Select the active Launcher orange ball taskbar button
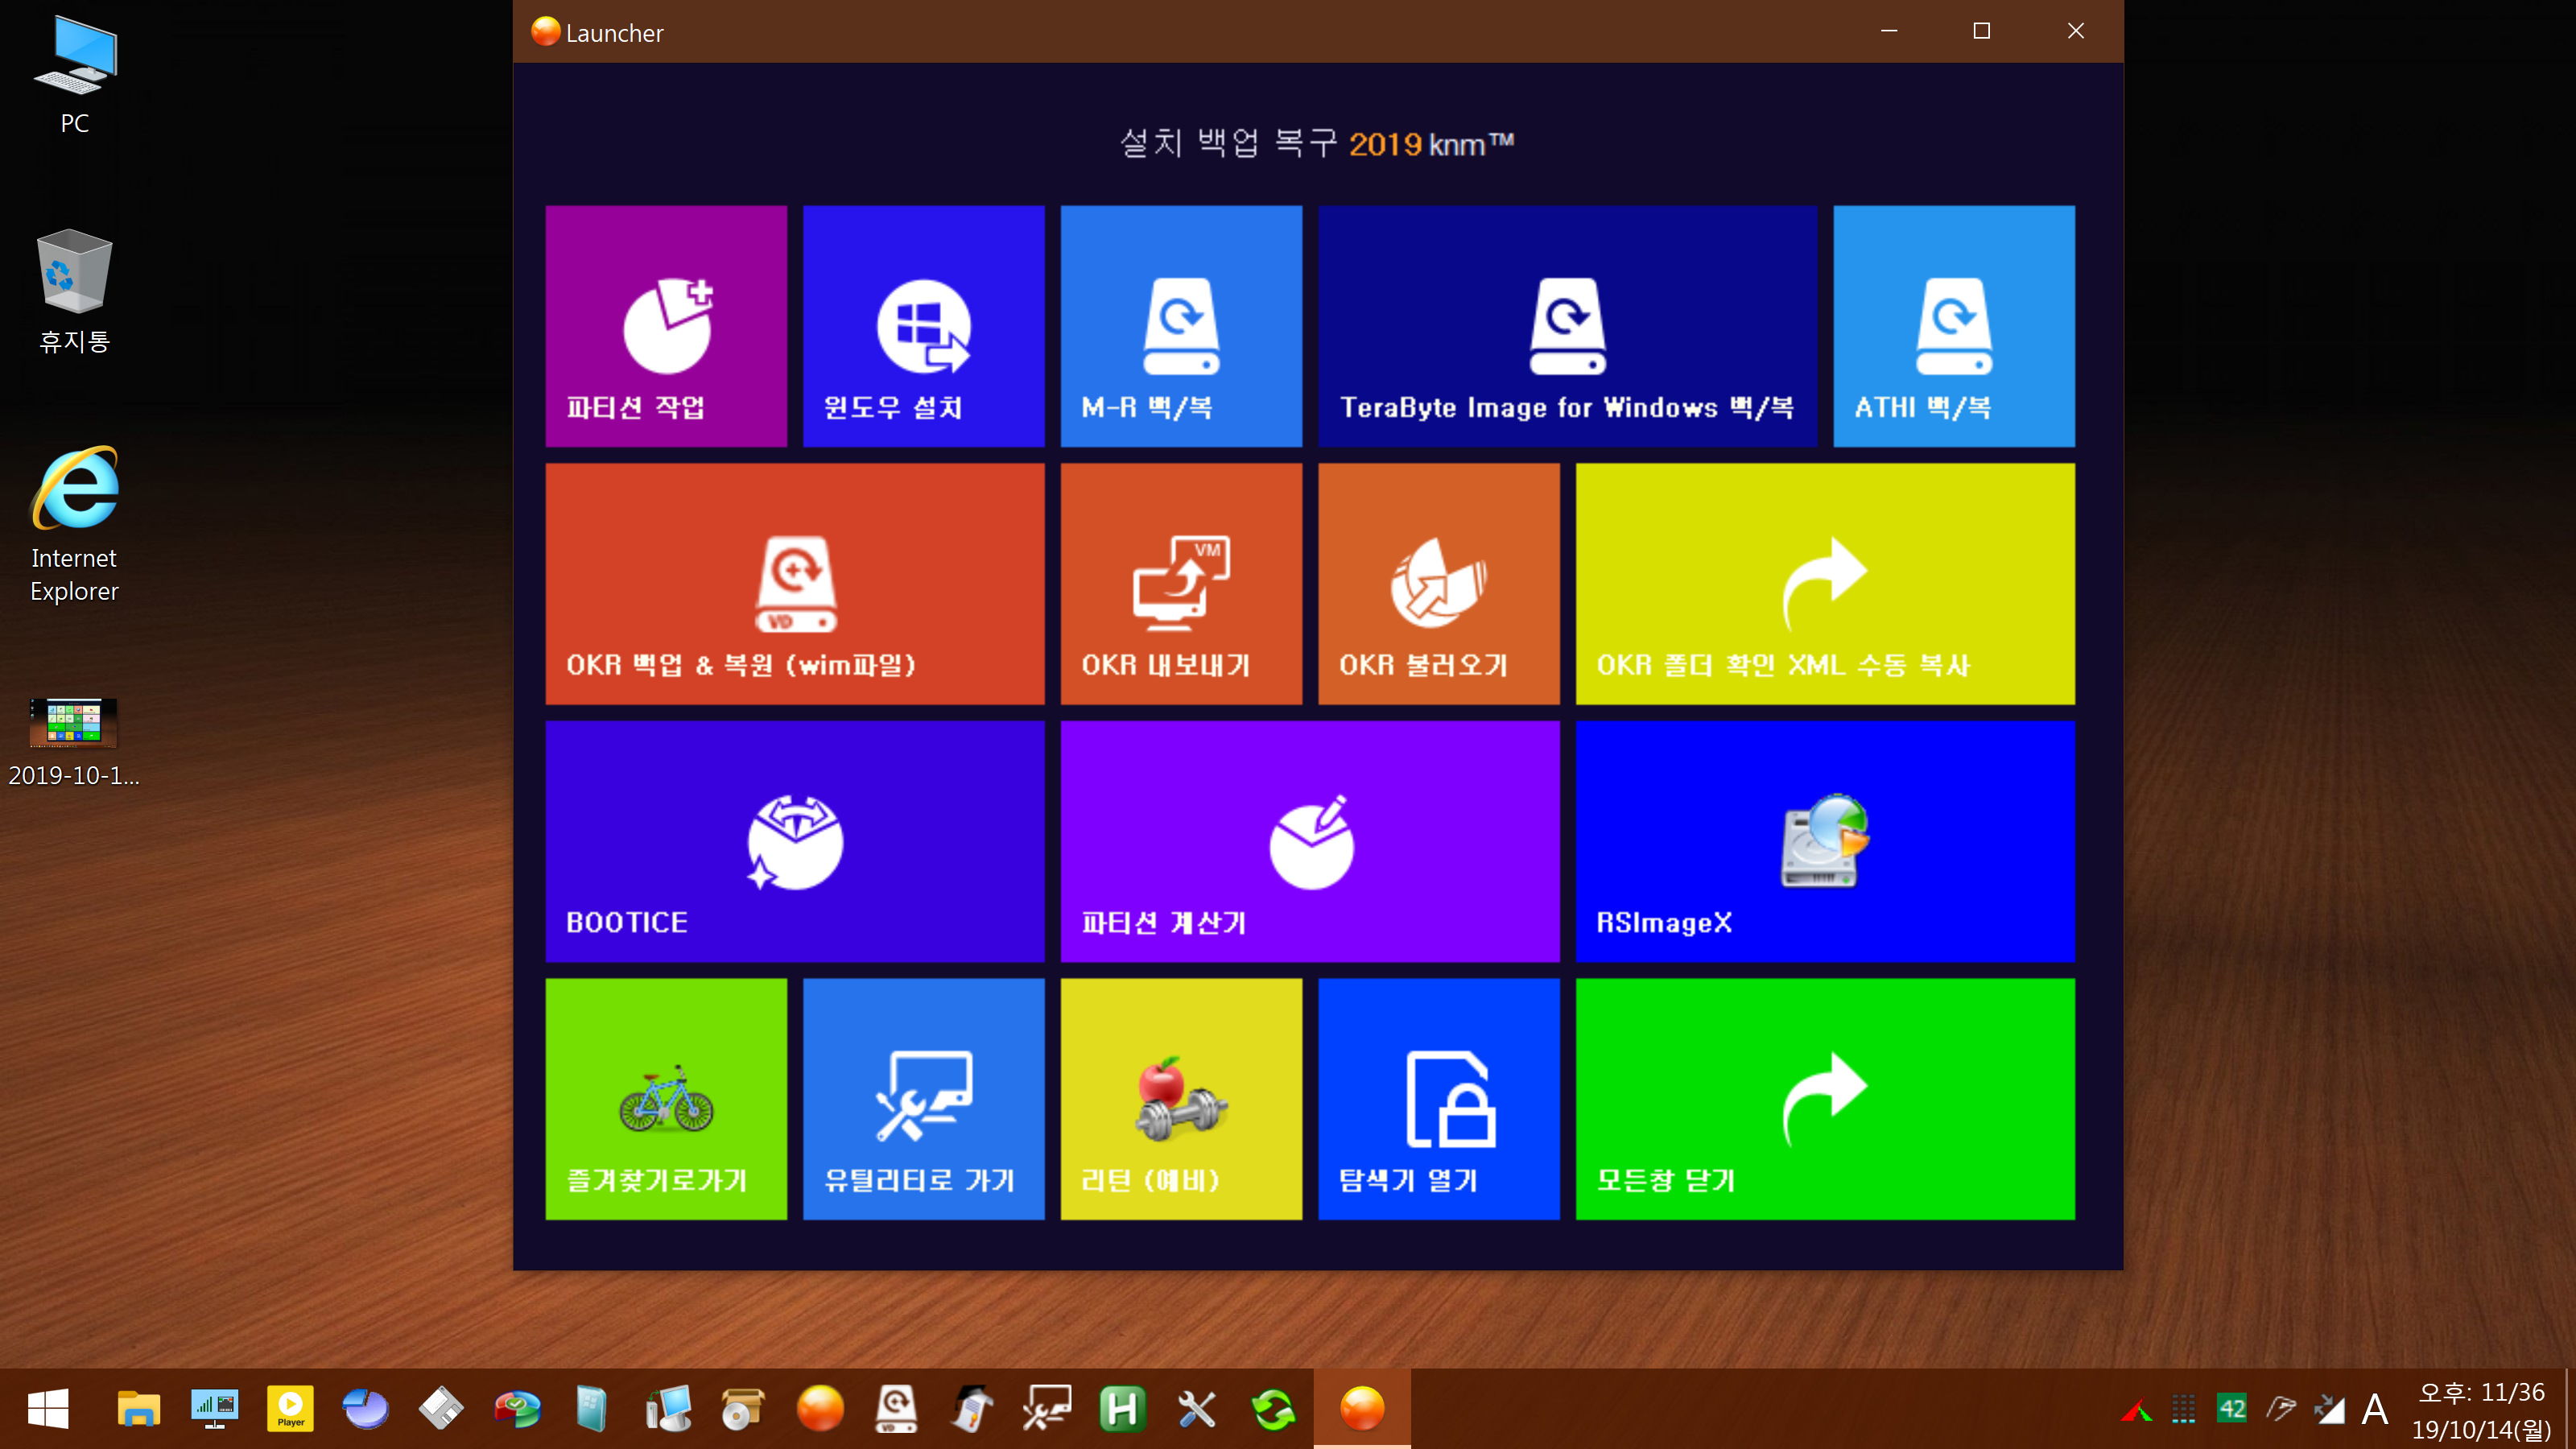The image size is (2576, 1449). tap(1362, 1409)
